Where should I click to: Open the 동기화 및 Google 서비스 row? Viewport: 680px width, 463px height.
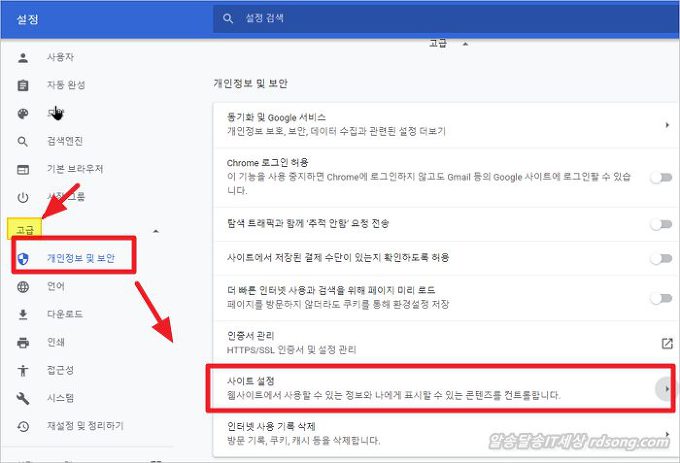[446, 124]
